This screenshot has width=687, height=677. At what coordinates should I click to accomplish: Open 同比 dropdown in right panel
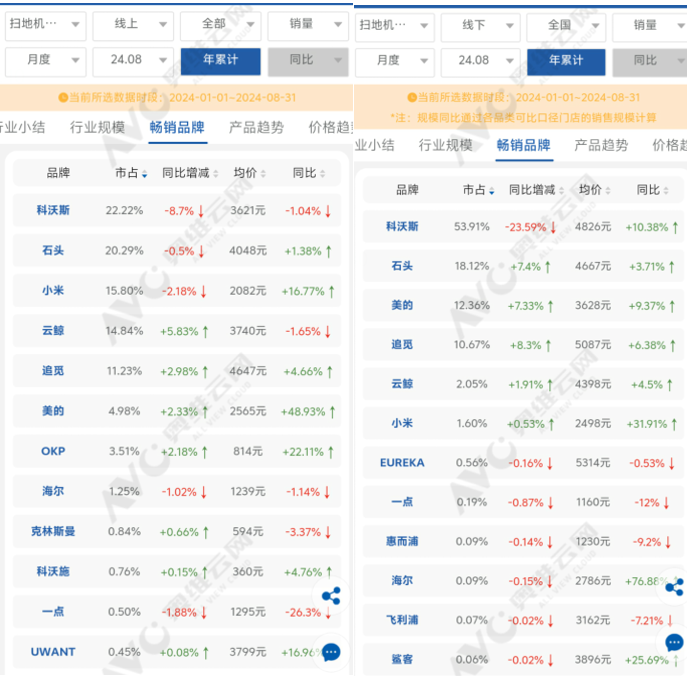(x=650, y=61)
